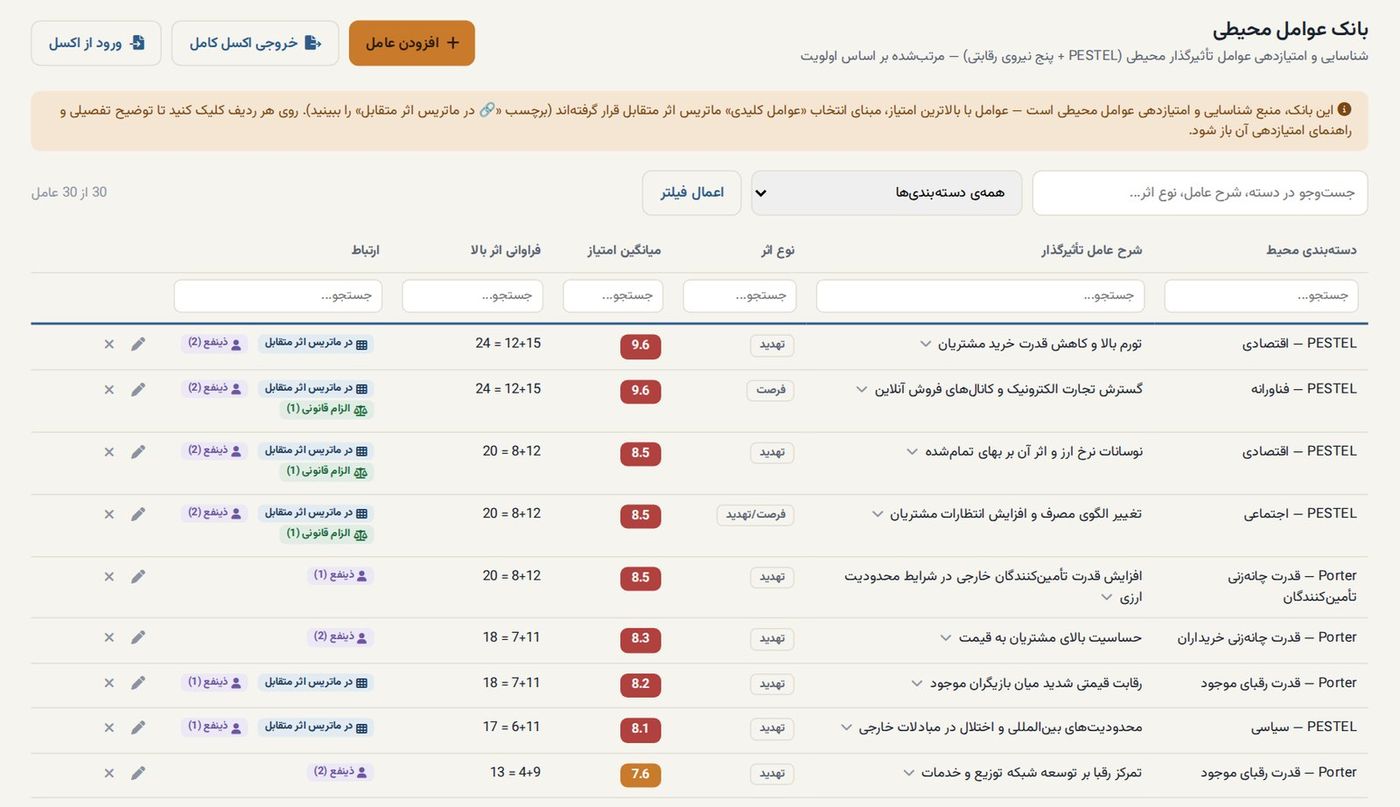The width and height of the screenshot is (1400, 807).
Task: Expand details of محدودیت‌های بین‌المللی
Action: pos(846,728)
